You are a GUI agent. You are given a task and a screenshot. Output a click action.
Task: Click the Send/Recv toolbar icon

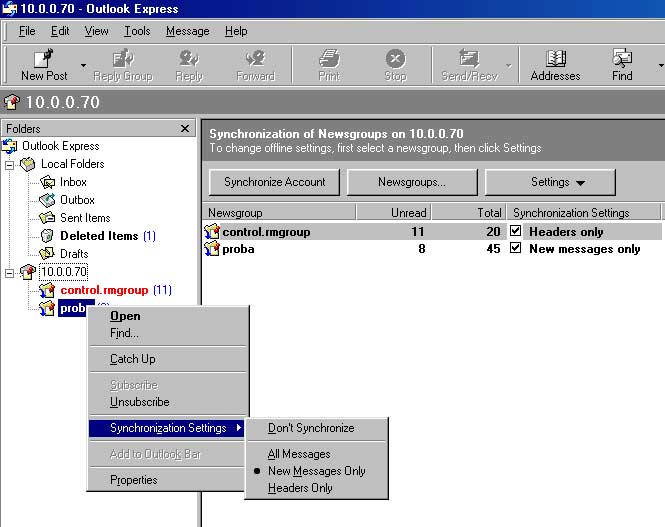469,59
